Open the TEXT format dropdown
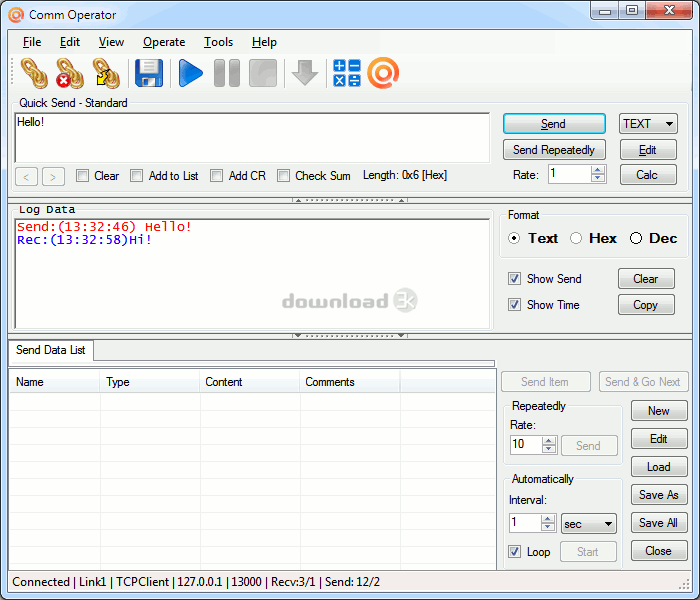 (x=648, y=124)
